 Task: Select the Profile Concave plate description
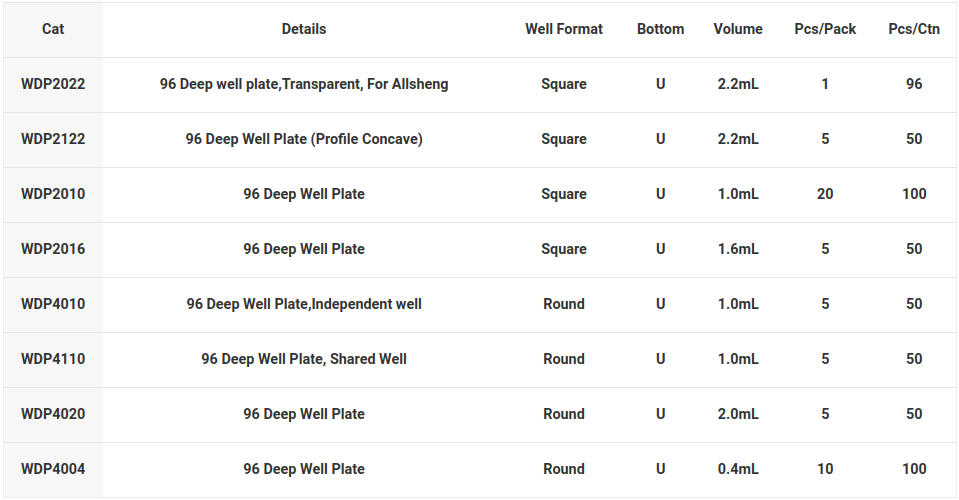[x=304, y=139]
